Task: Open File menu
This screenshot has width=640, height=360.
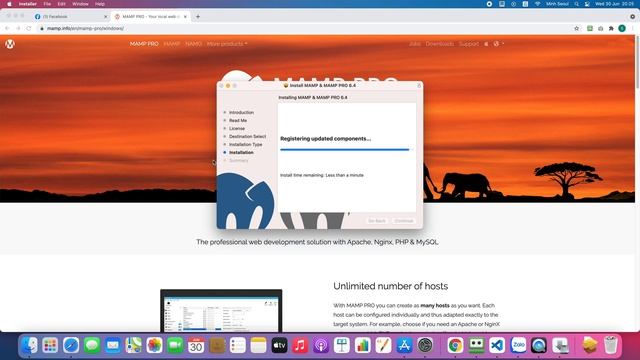Action: click(x=47, y=4)
